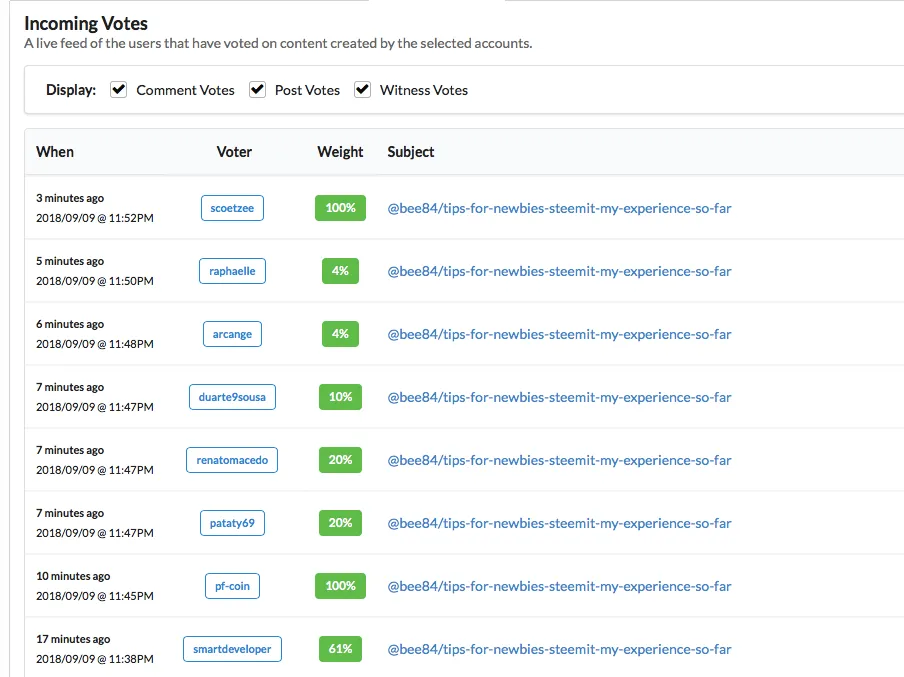Select voter duarte9sousa
The width and height of the screenshot is (904, 677).
coord(232,397)
